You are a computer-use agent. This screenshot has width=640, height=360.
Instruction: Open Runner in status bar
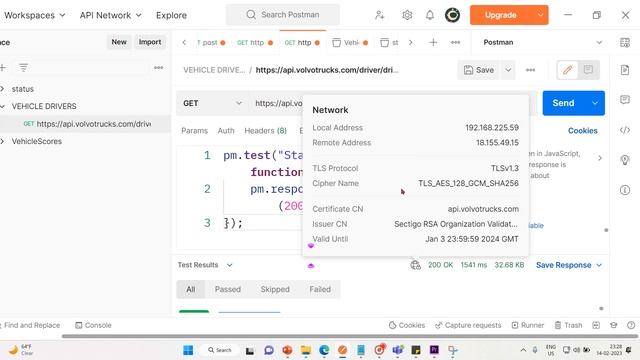528,325
